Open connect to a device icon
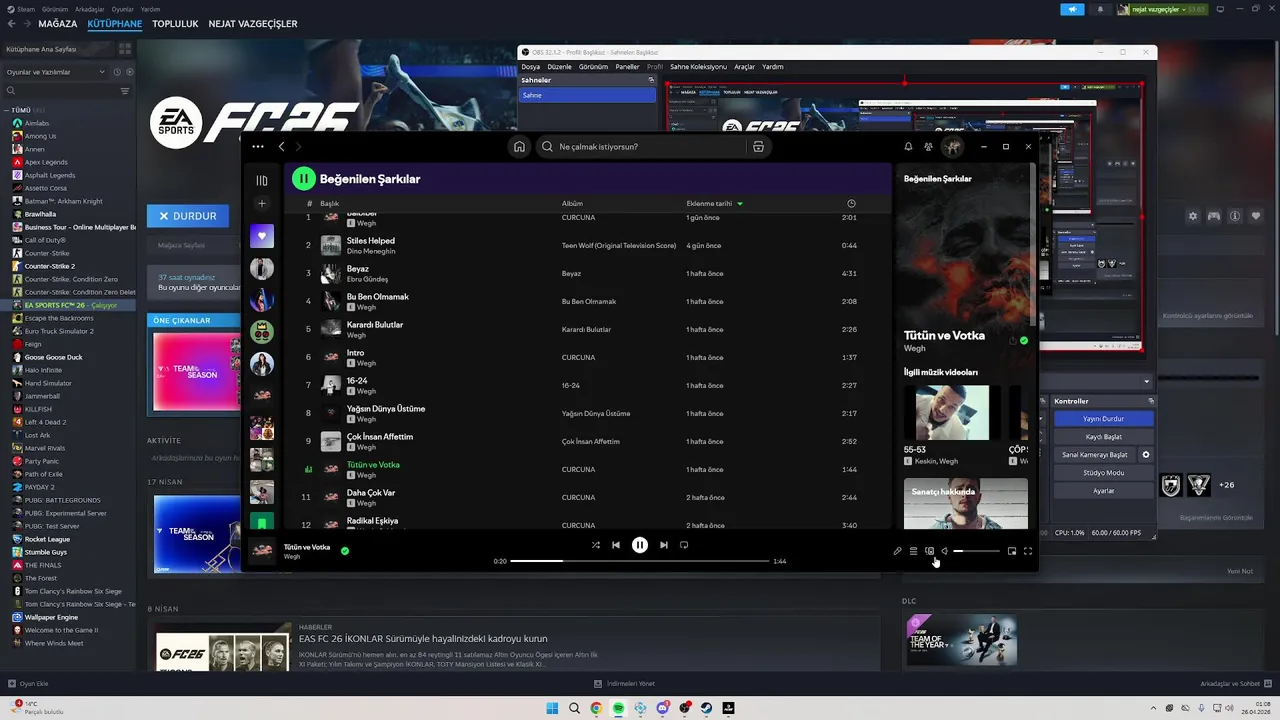Image resolution: width=1280 pixels, height=720 pixels. coord(929,551)
